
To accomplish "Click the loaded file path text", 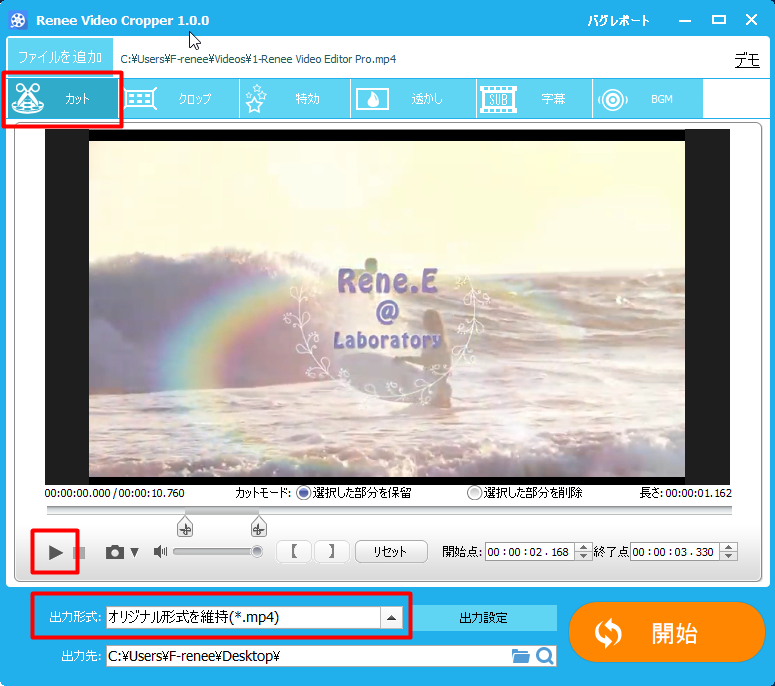I will pos(258,59).
